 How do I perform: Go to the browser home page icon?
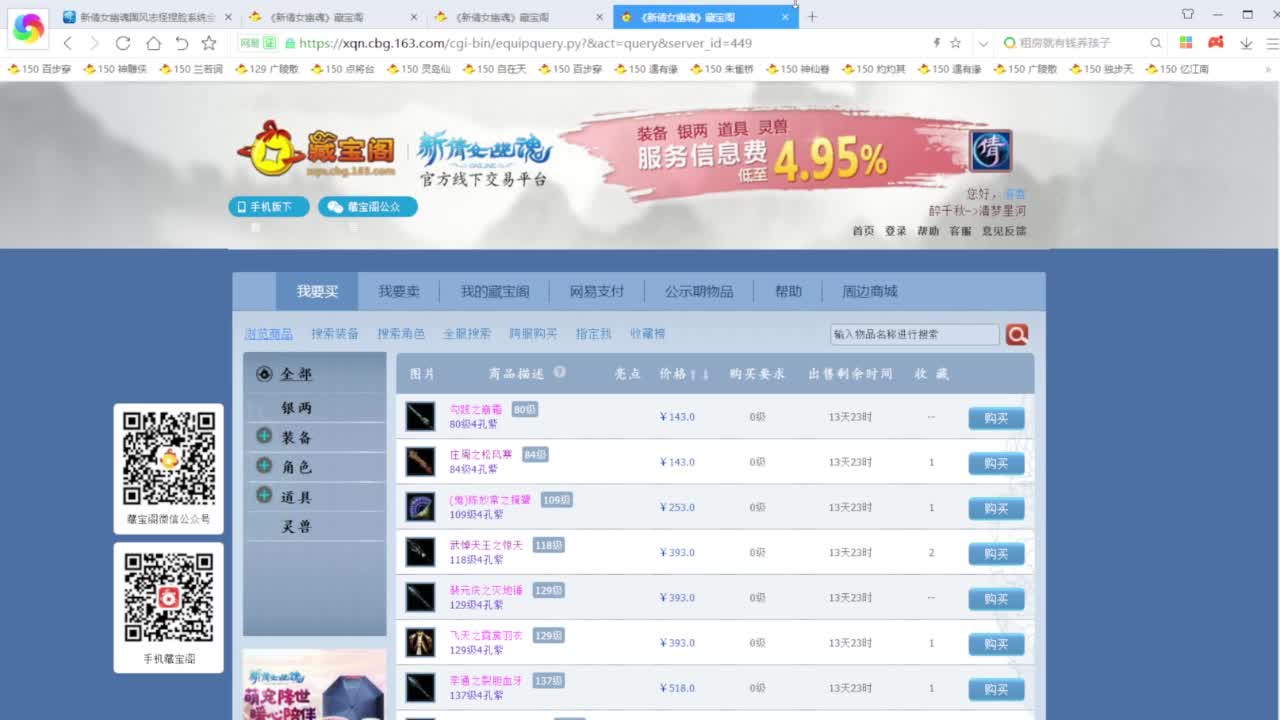coord(153,43)
